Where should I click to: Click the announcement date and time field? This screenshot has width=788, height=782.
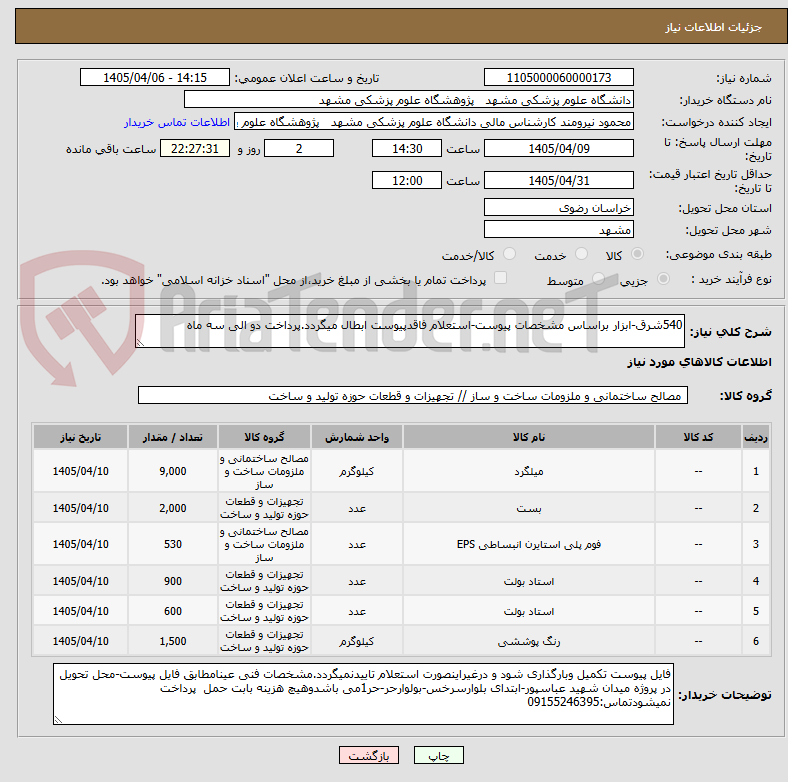pyautogui.click(x=155, y=77)
